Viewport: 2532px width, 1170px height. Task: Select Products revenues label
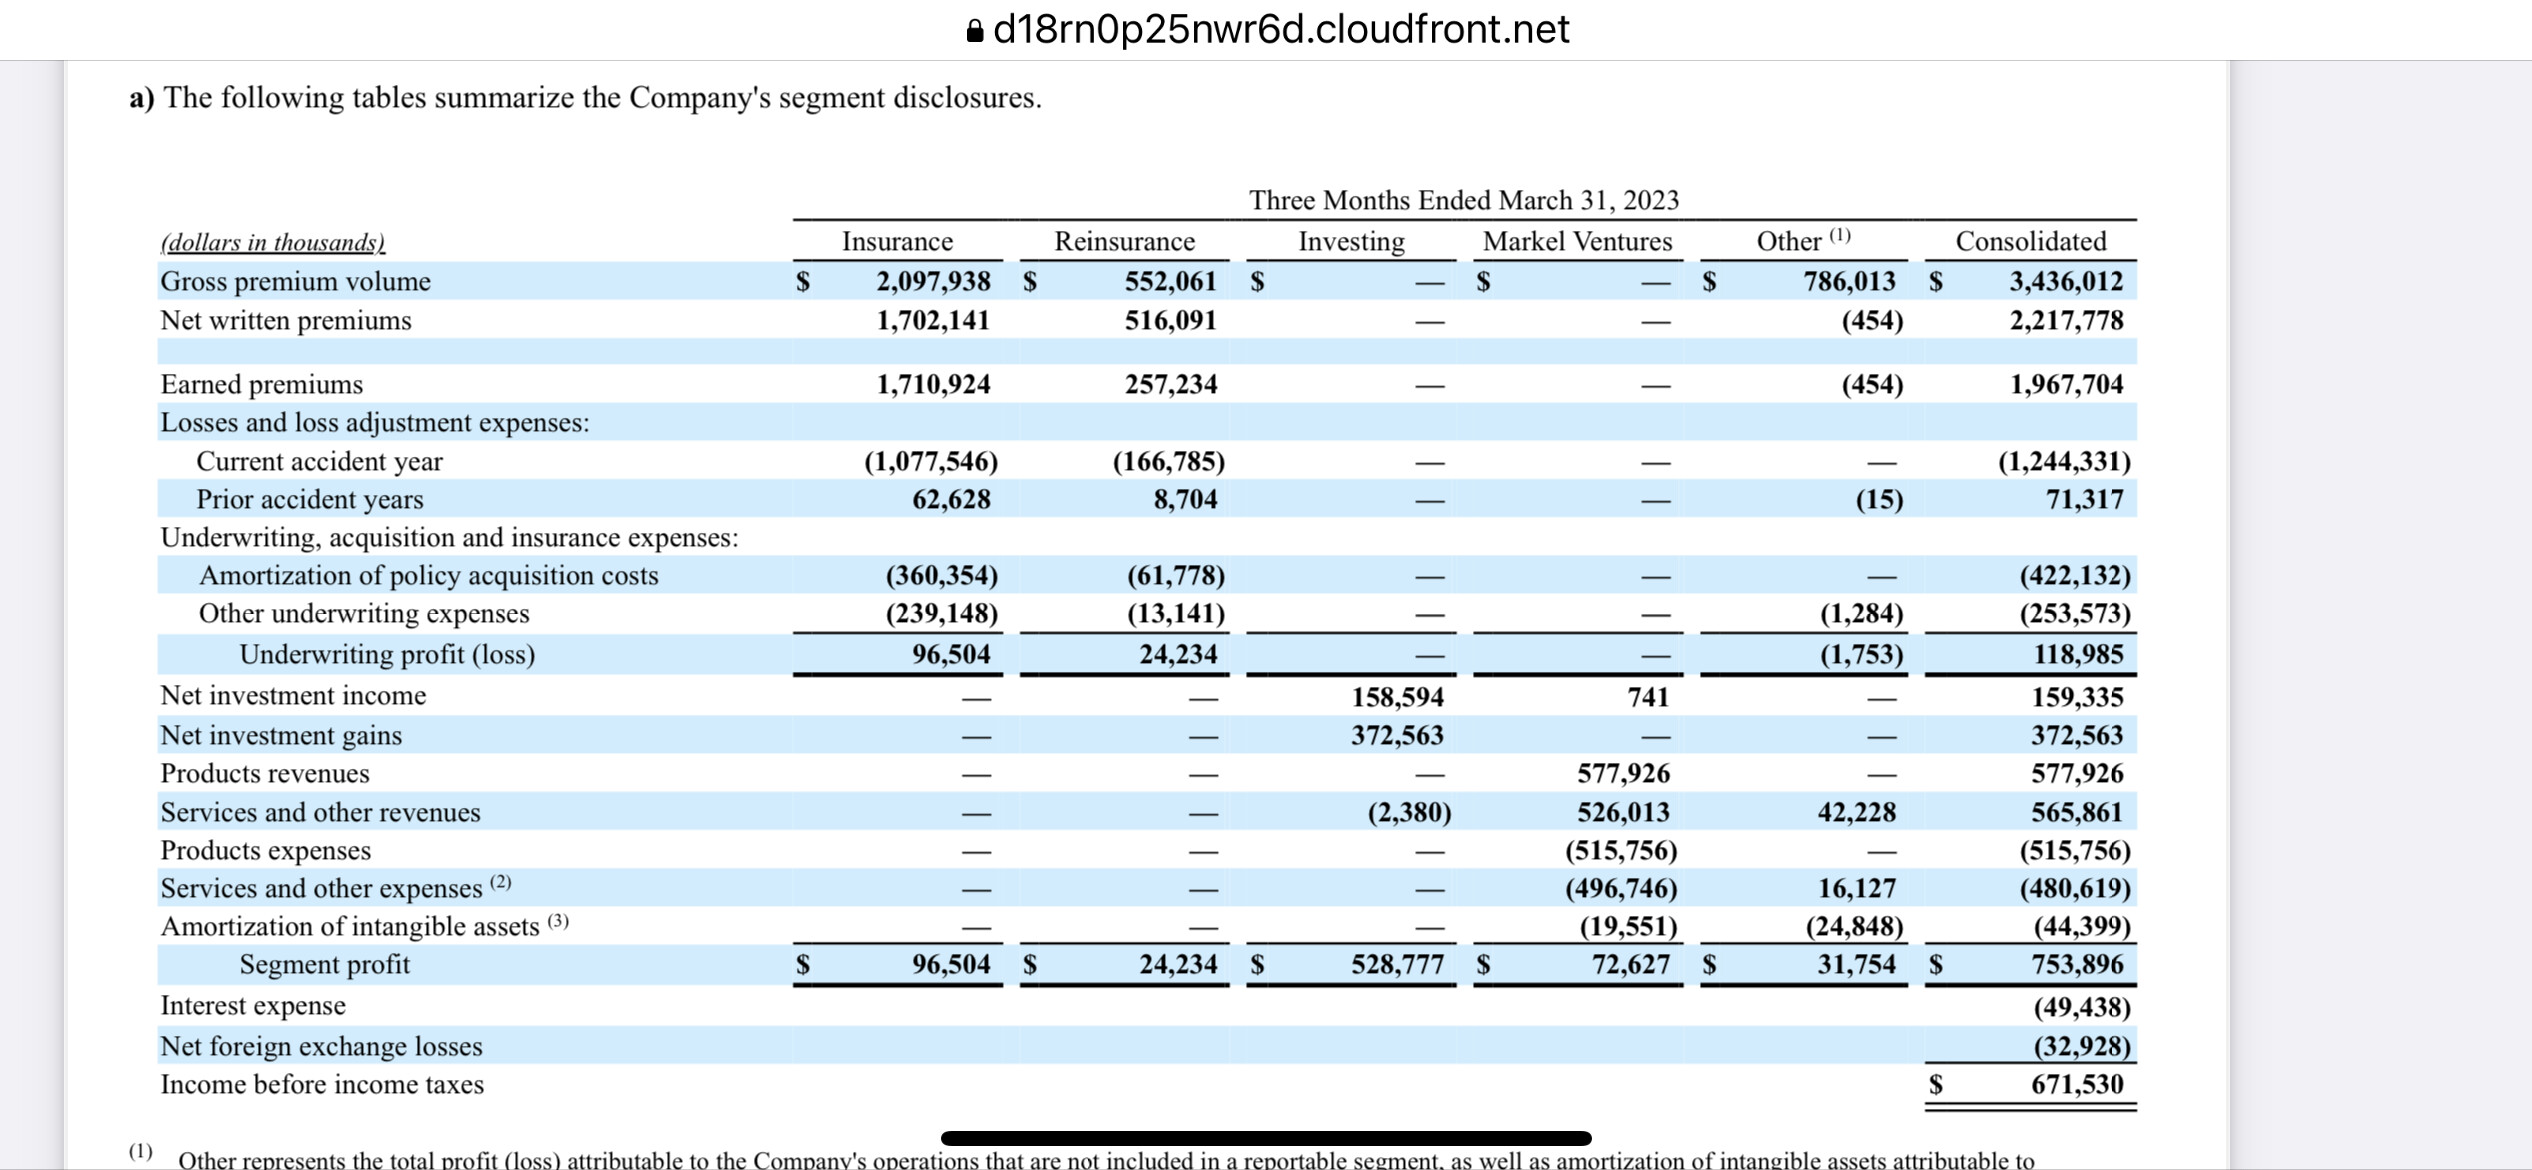click(265, 773)
